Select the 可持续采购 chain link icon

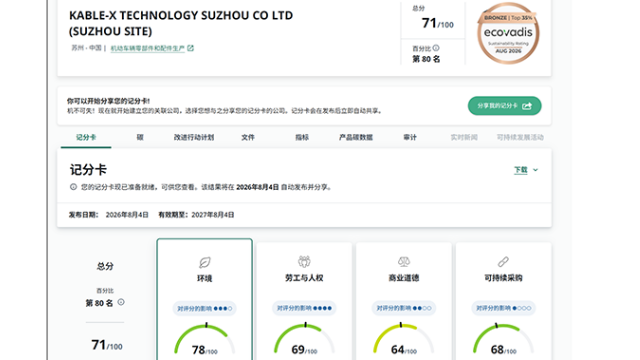[x=503, y=261]
